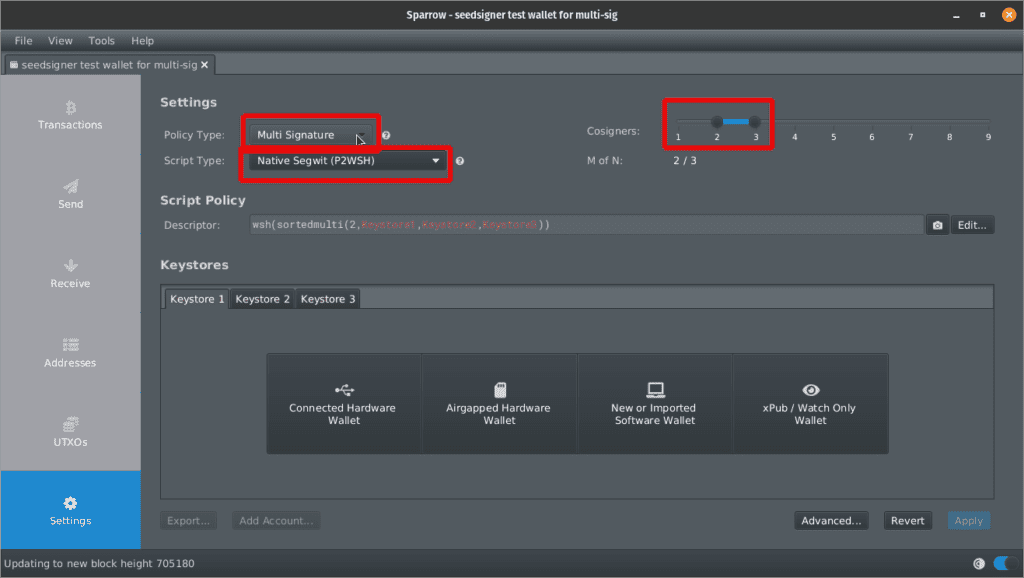1024x578 pixels.
Task: Choose Airgapped Hardware Wallet option
Action: pos(499,404)
